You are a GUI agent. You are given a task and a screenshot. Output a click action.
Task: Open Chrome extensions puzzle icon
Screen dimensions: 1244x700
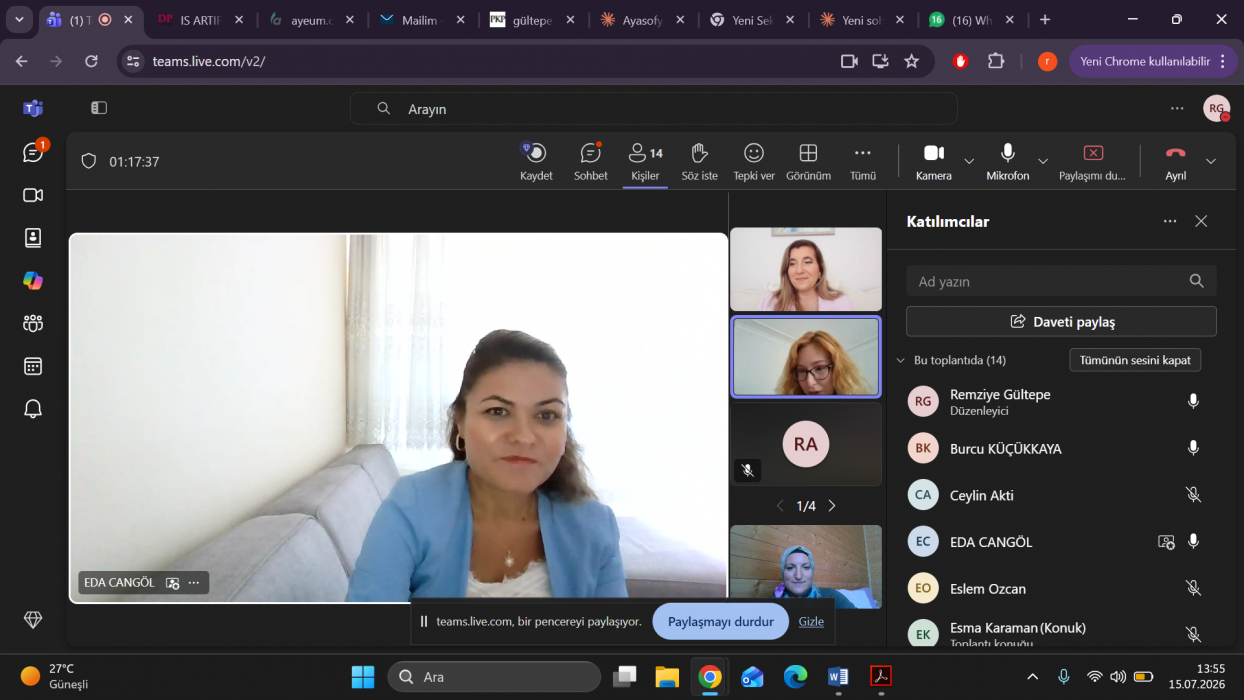996,61
